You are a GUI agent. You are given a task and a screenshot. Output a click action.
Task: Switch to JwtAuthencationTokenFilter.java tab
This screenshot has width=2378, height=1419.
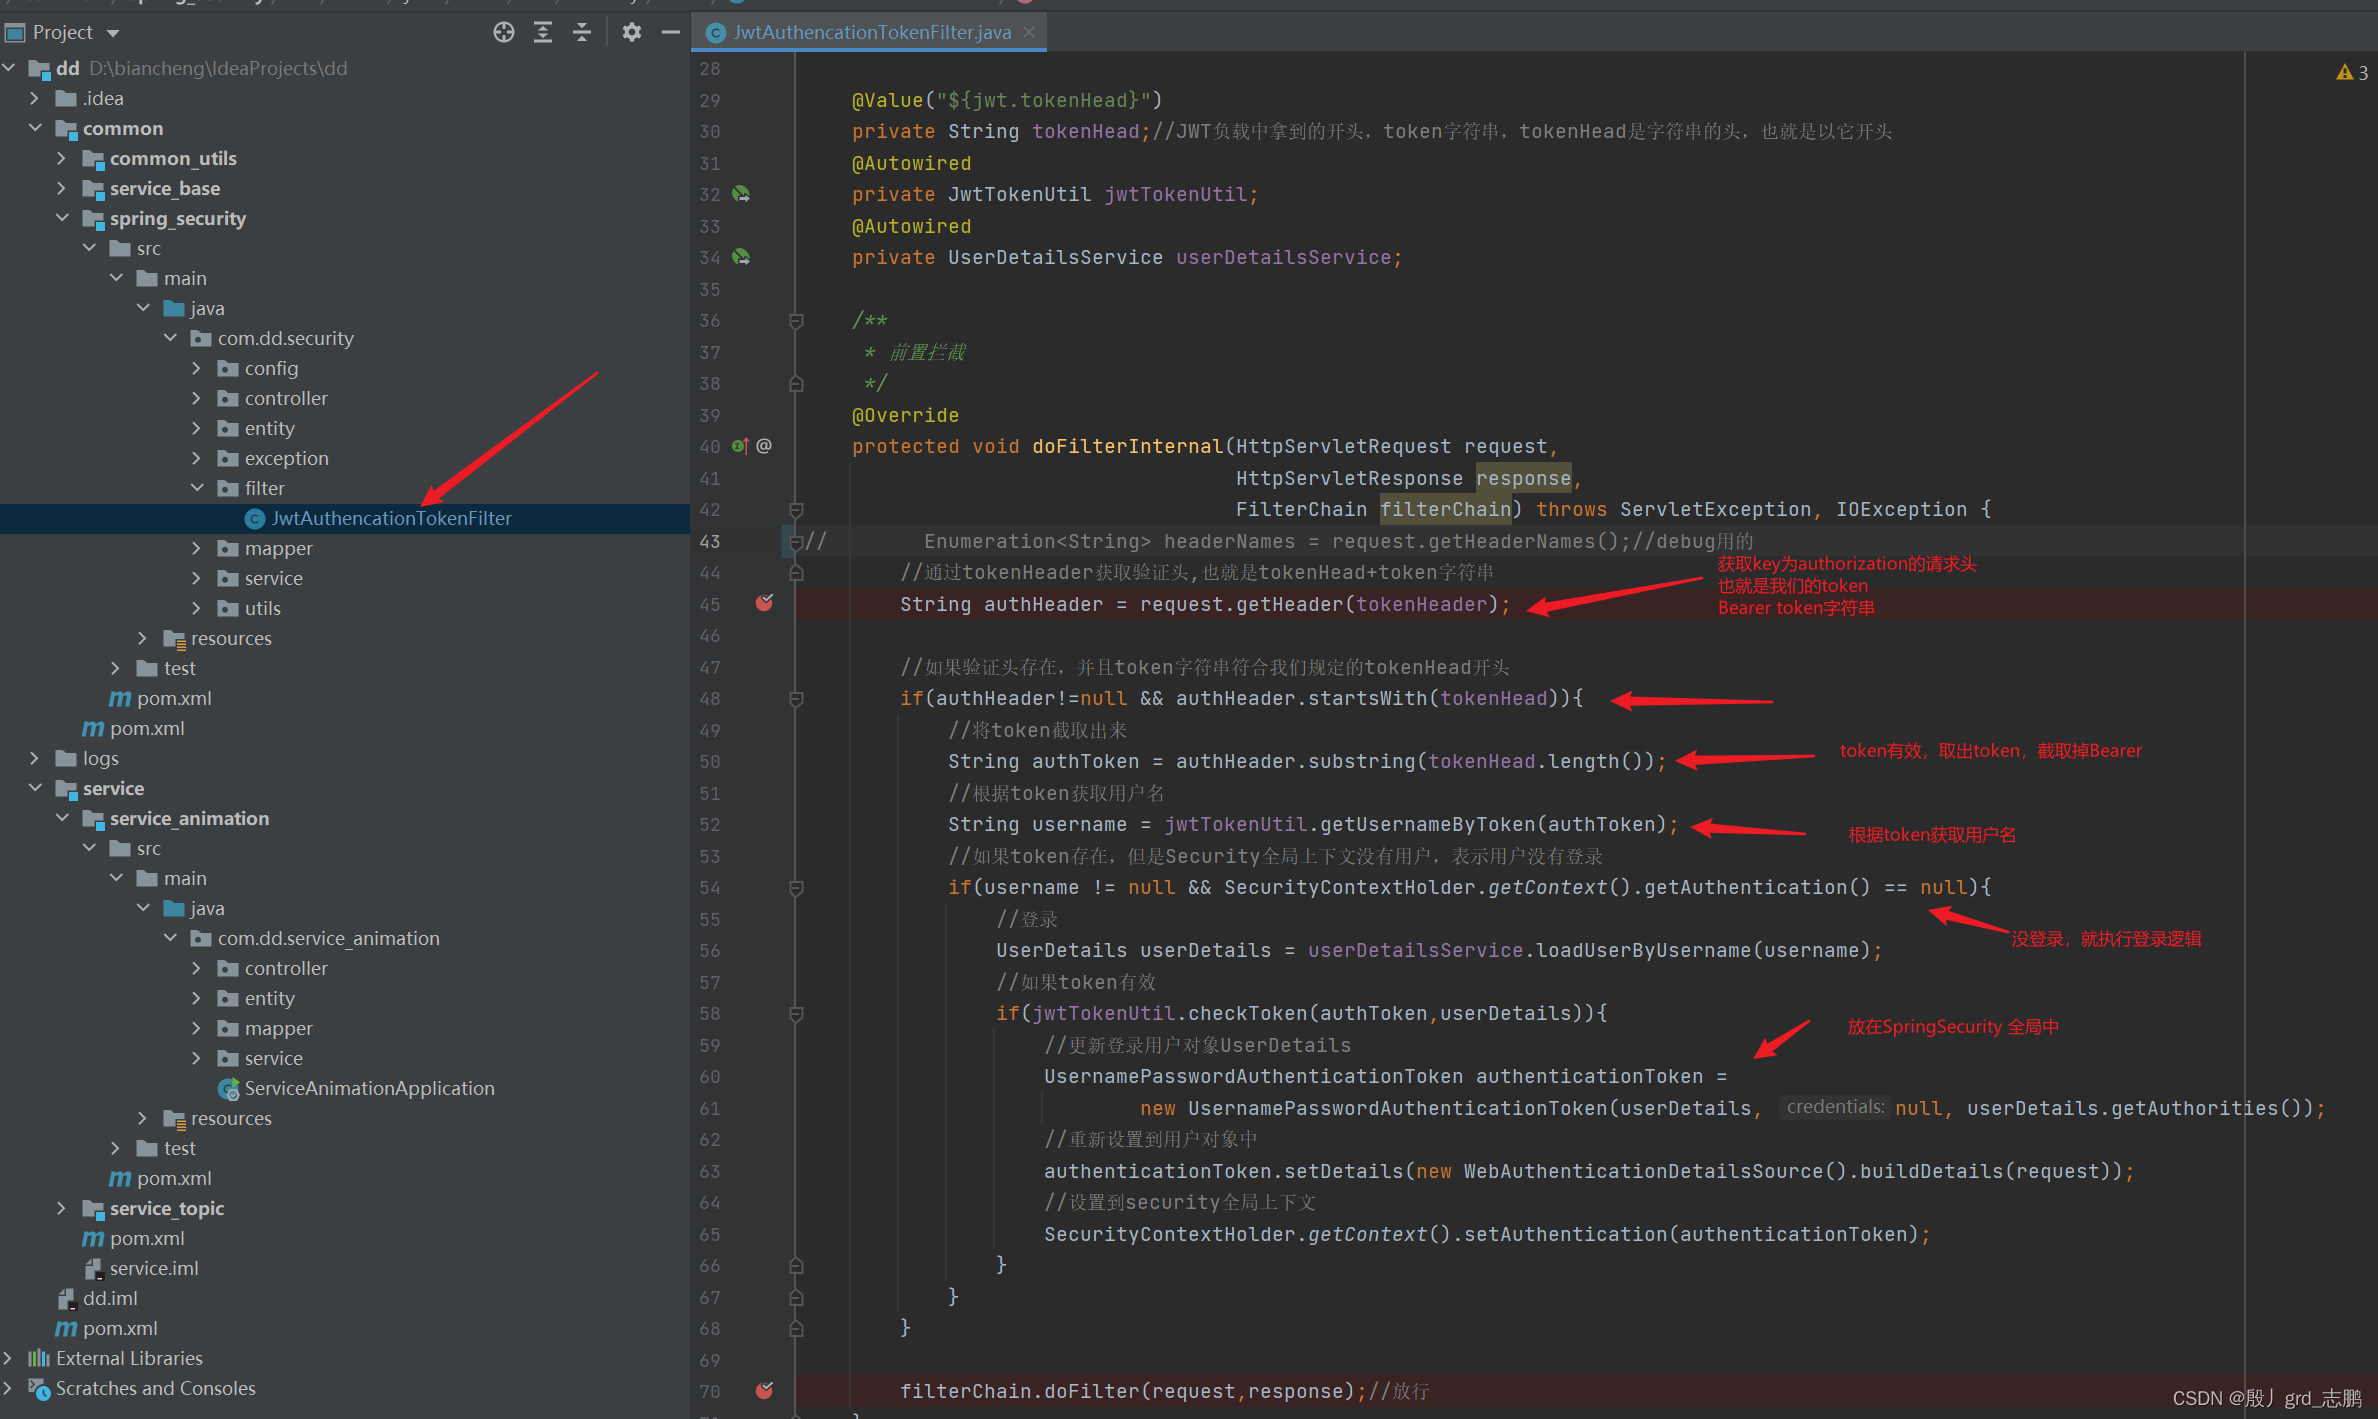pyautogui.click(x=871, y=32)
